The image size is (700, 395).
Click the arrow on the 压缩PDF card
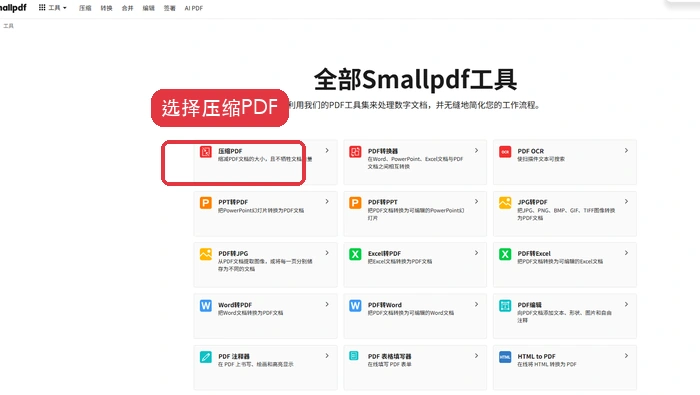(327, 150)
